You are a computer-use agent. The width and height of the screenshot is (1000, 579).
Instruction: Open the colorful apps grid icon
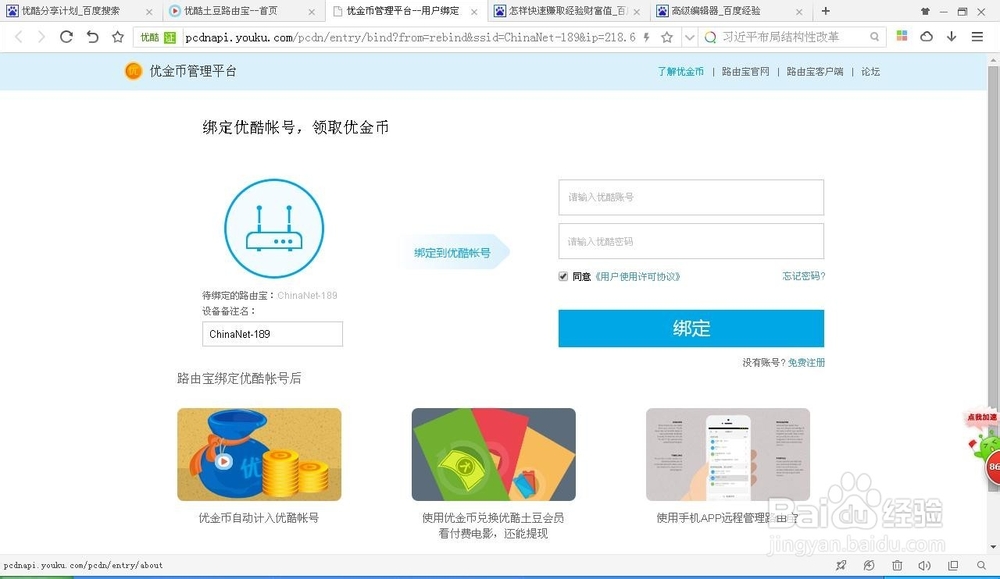pyautogui.click(x=902, y=36)
